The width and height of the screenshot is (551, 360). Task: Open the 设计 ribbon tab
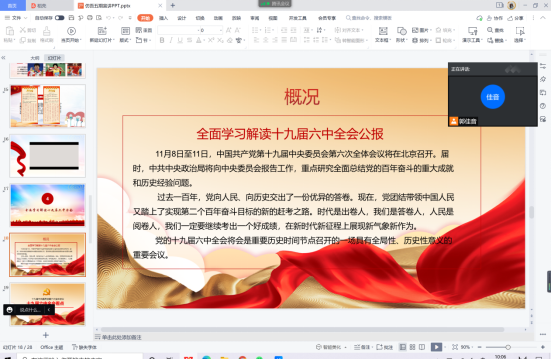coord(182,18)
